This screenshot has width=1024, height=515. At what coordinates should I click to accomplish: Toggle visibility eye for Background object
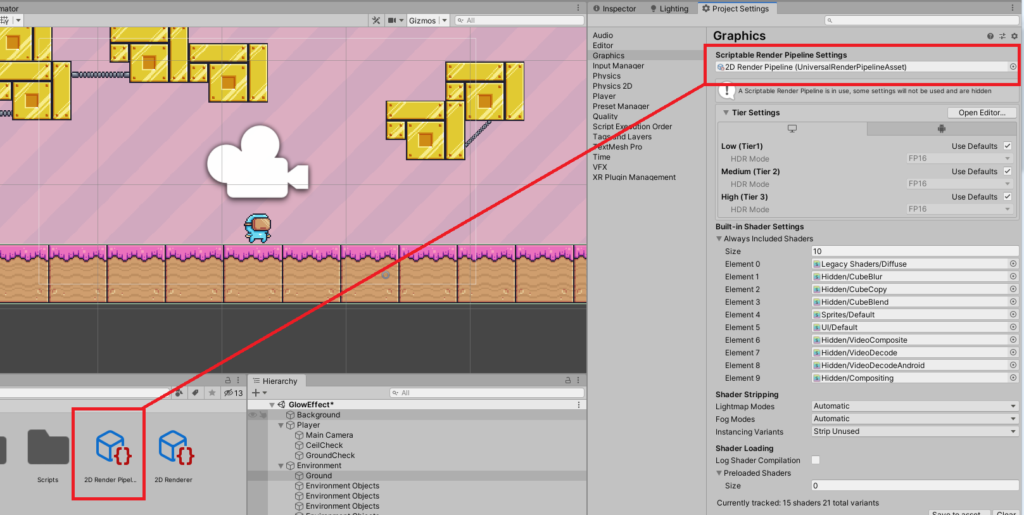click(x=252, y=414)
